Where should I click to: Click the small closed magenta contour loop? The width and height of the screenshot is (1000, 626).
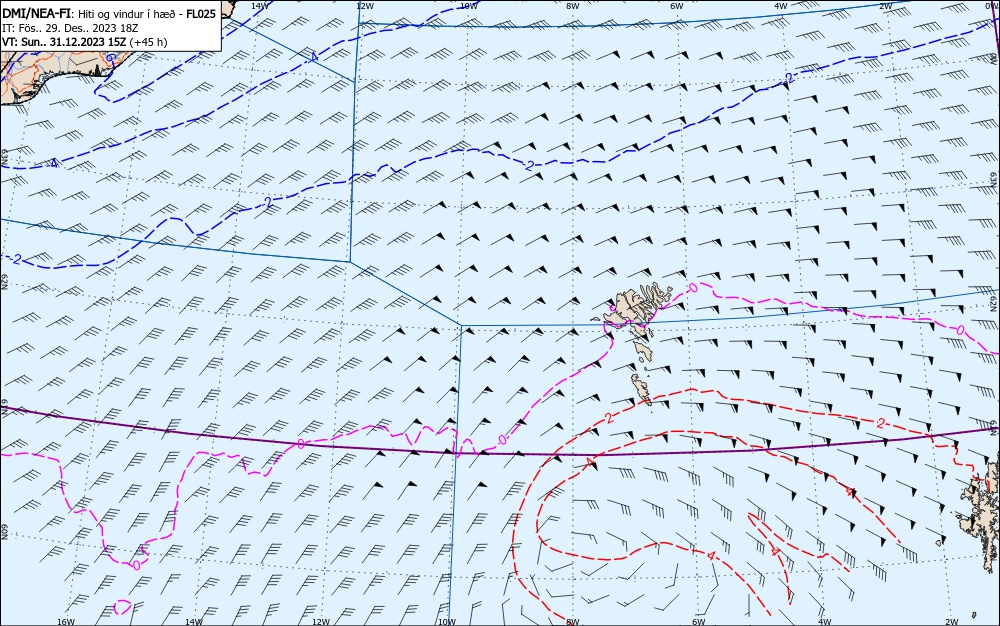coord(122,606)
